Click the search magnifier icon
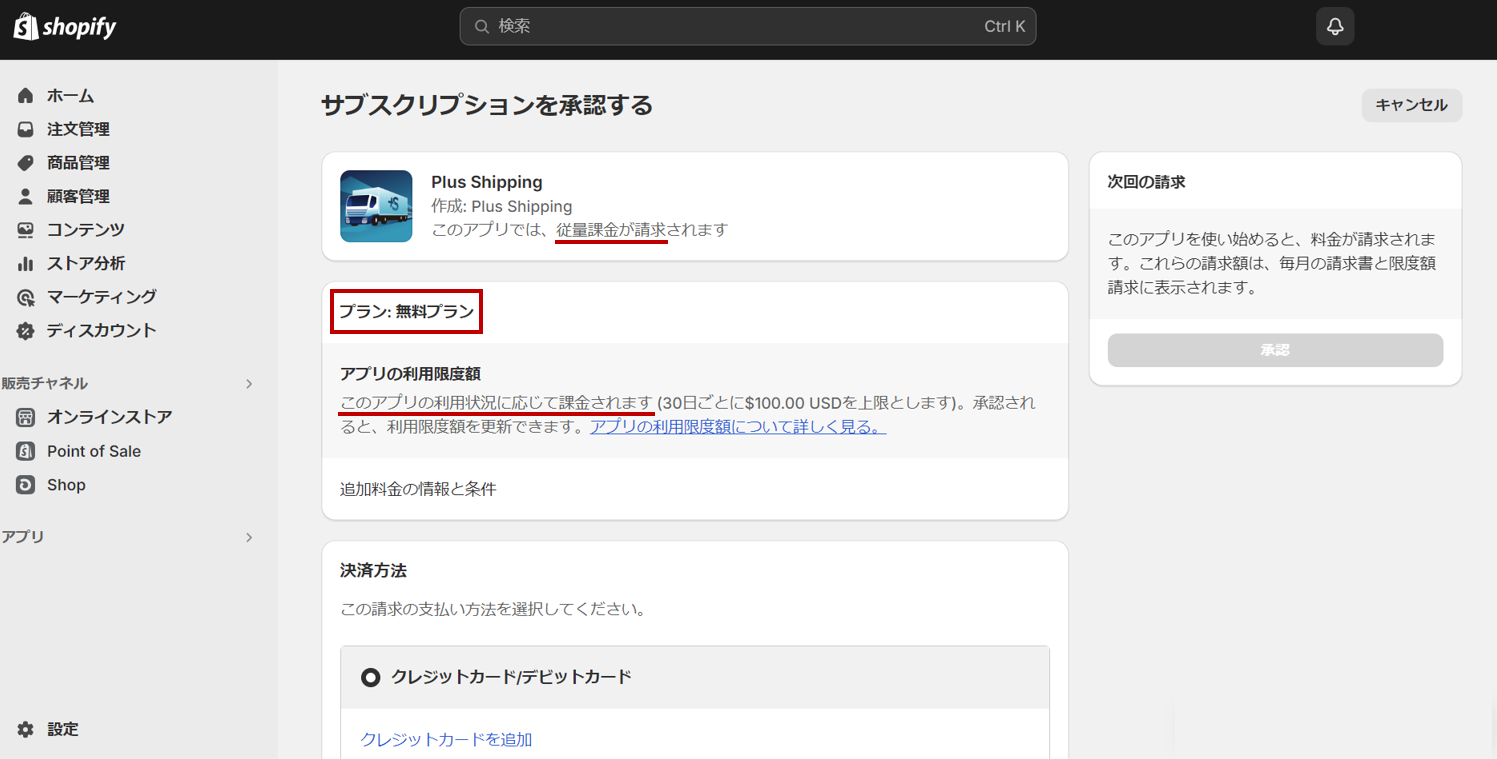 click(x=482, y=27)
